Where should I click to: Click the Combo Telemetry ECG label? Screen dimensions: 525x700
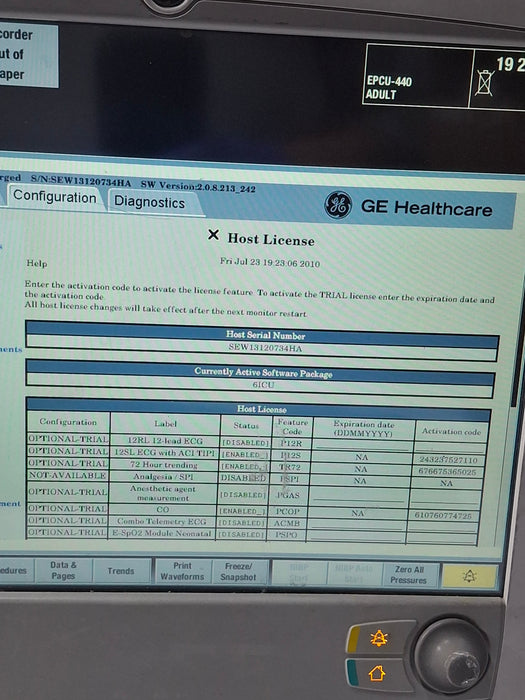[x=162, y=521]
